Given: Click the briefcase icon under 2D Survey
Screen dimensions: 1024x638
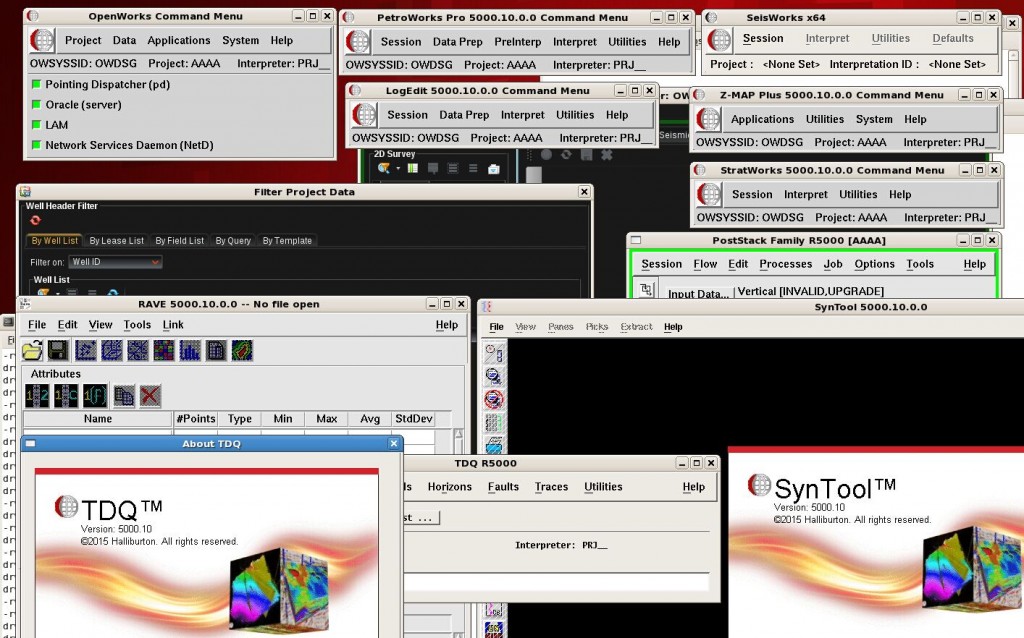Looking at the screenshot, I should 494,169.
